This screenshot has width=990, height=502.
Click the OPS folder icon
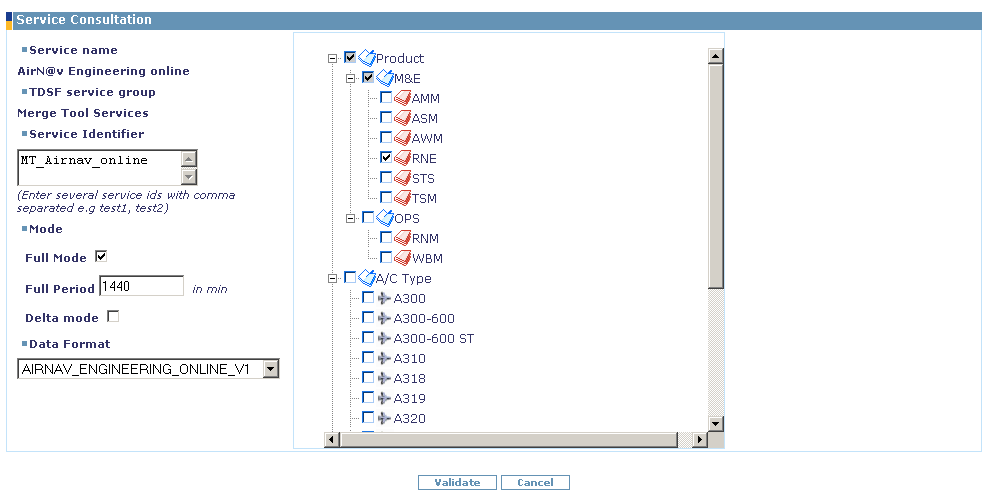pyautogui.click(x=385, y=218)
